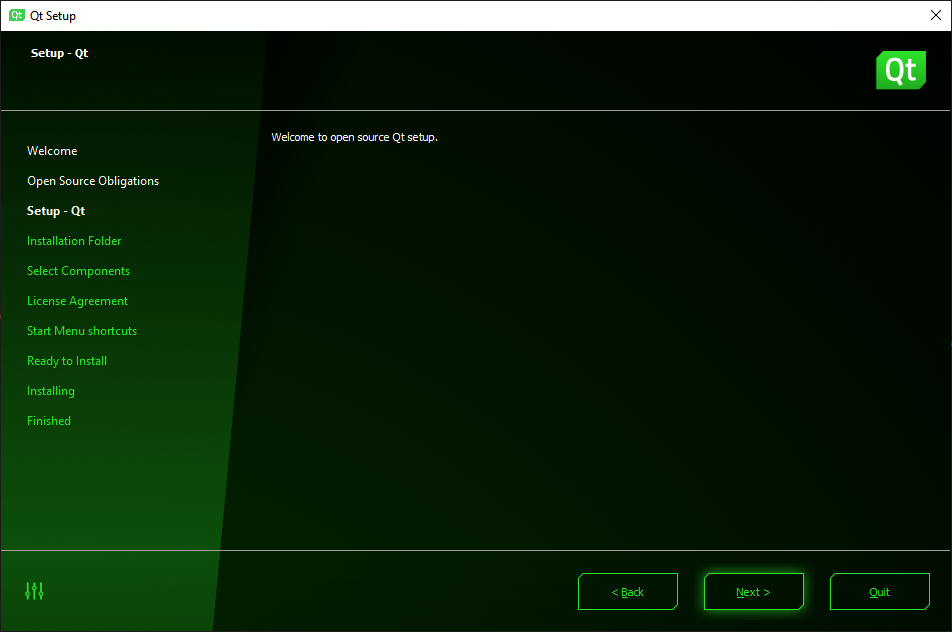The image size is (952, 632).
Task: Click the green Qt logo in header
Action: point(900,70)
